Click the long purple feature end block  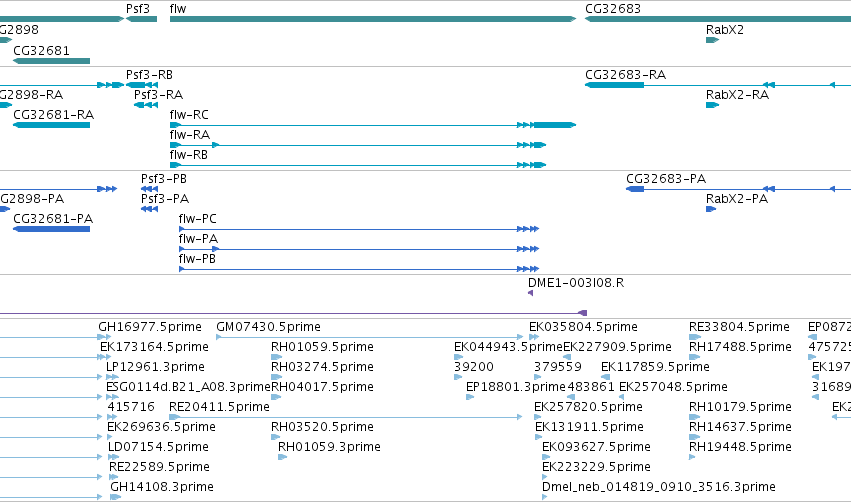click(x=583, y=313)
